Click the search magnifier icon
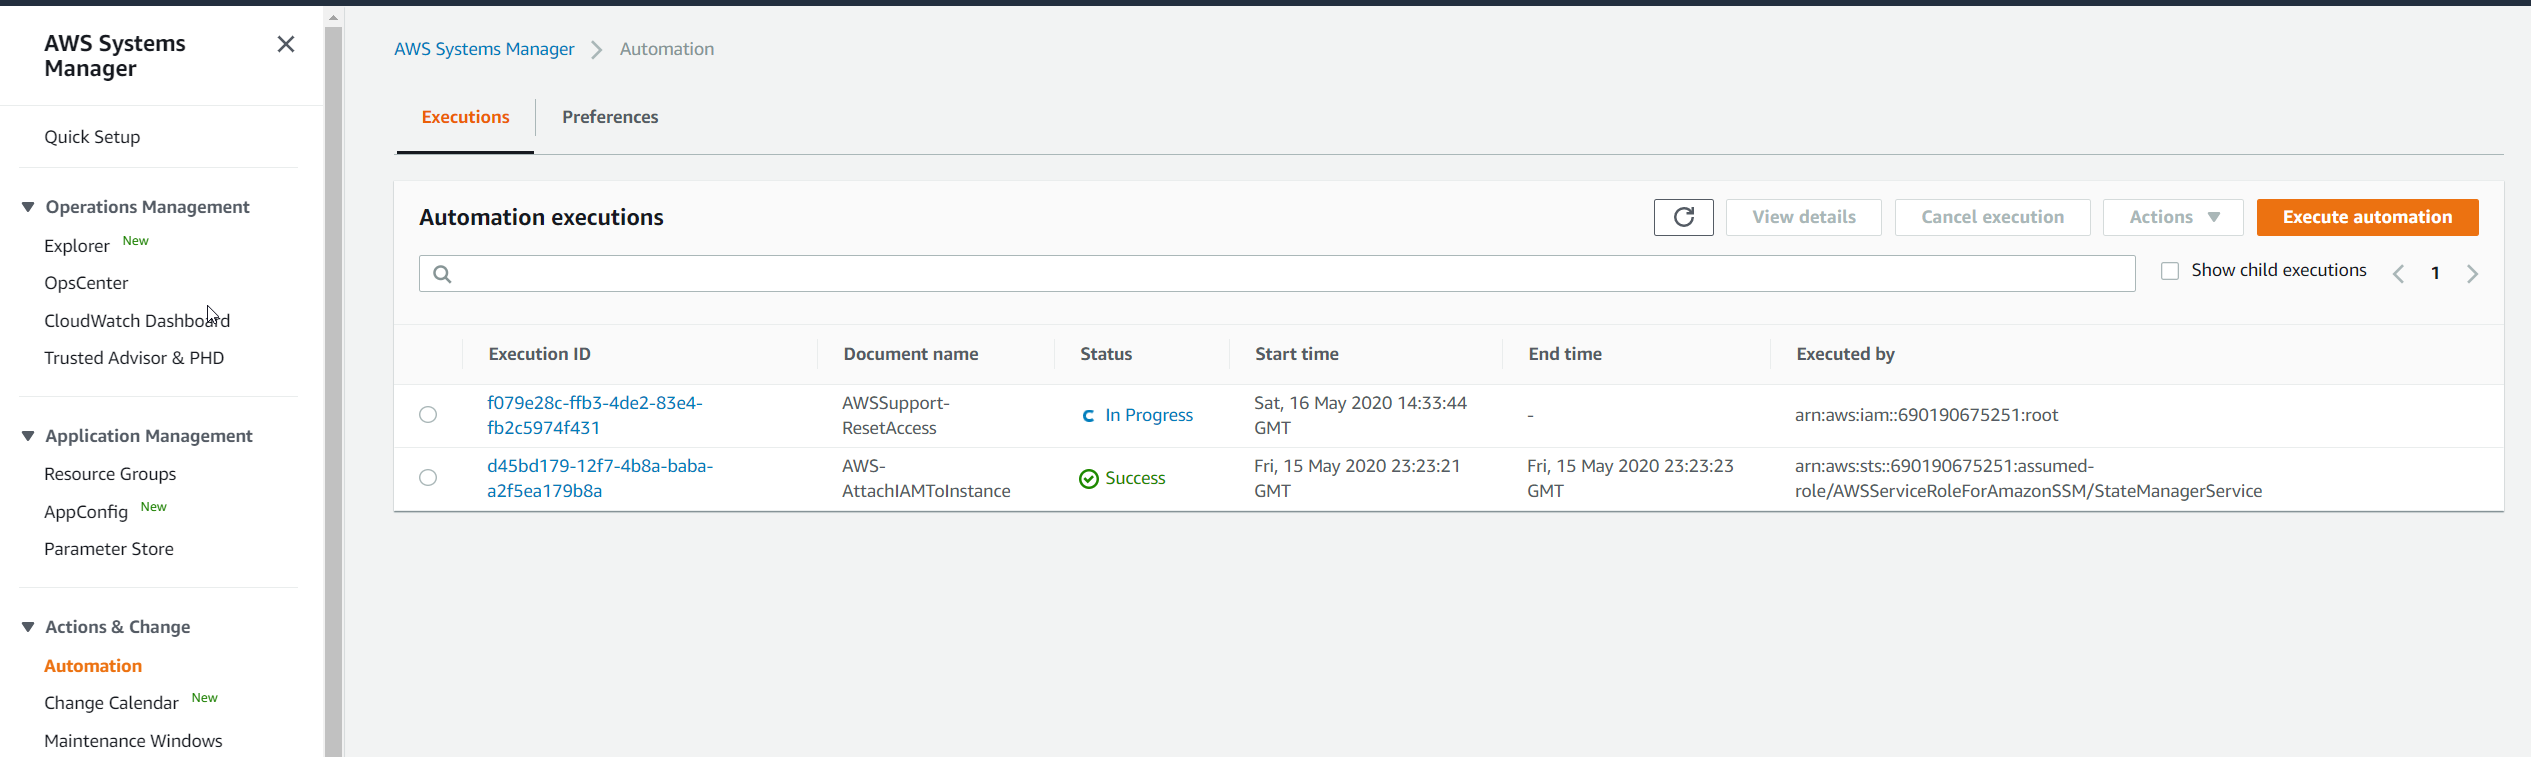This screenshot has width=2531, height=757. [x=442, y=274]
